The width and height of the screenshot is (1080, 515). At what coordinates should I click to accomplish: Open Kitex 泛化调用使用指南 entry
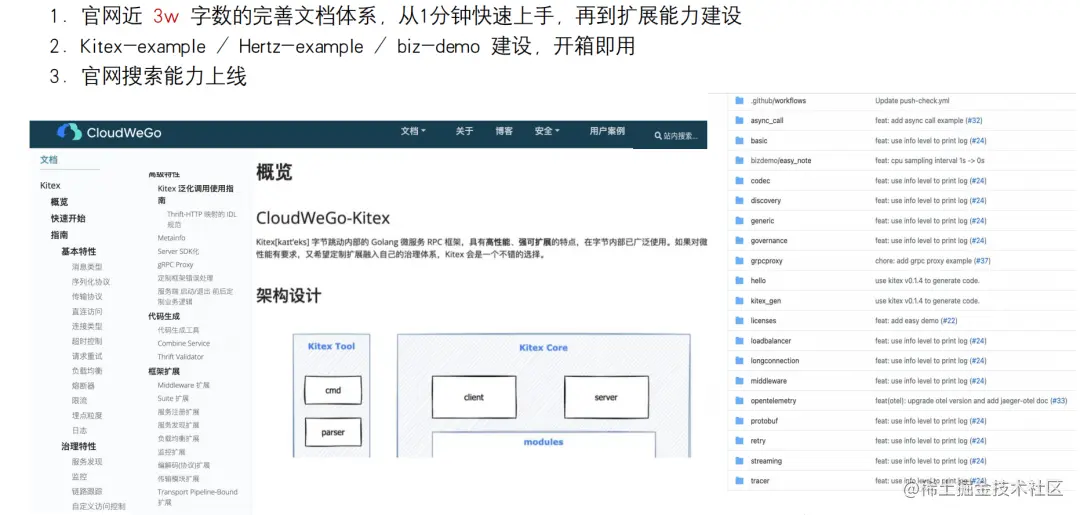pyautogui.click(x=196, y=194)
